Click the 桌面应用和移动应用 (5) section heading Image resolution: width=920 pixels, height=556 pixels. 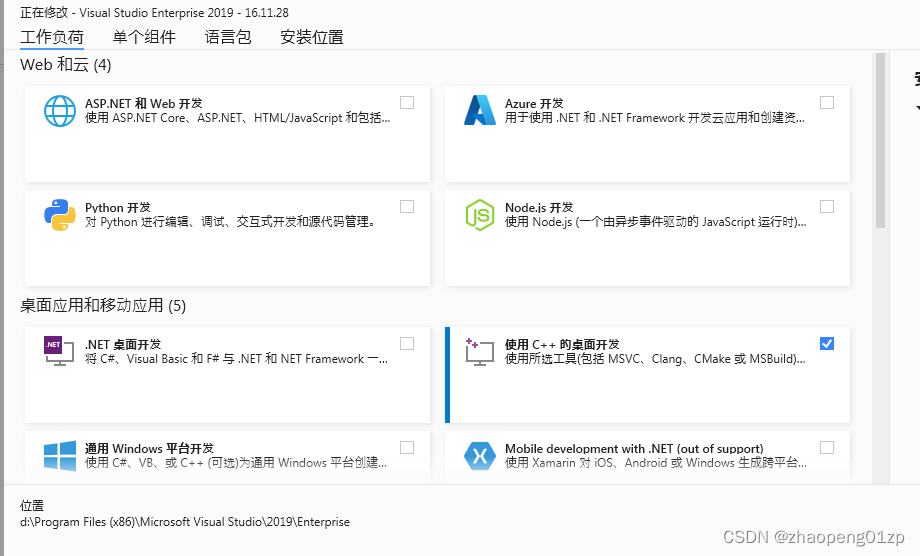point(103,306)
